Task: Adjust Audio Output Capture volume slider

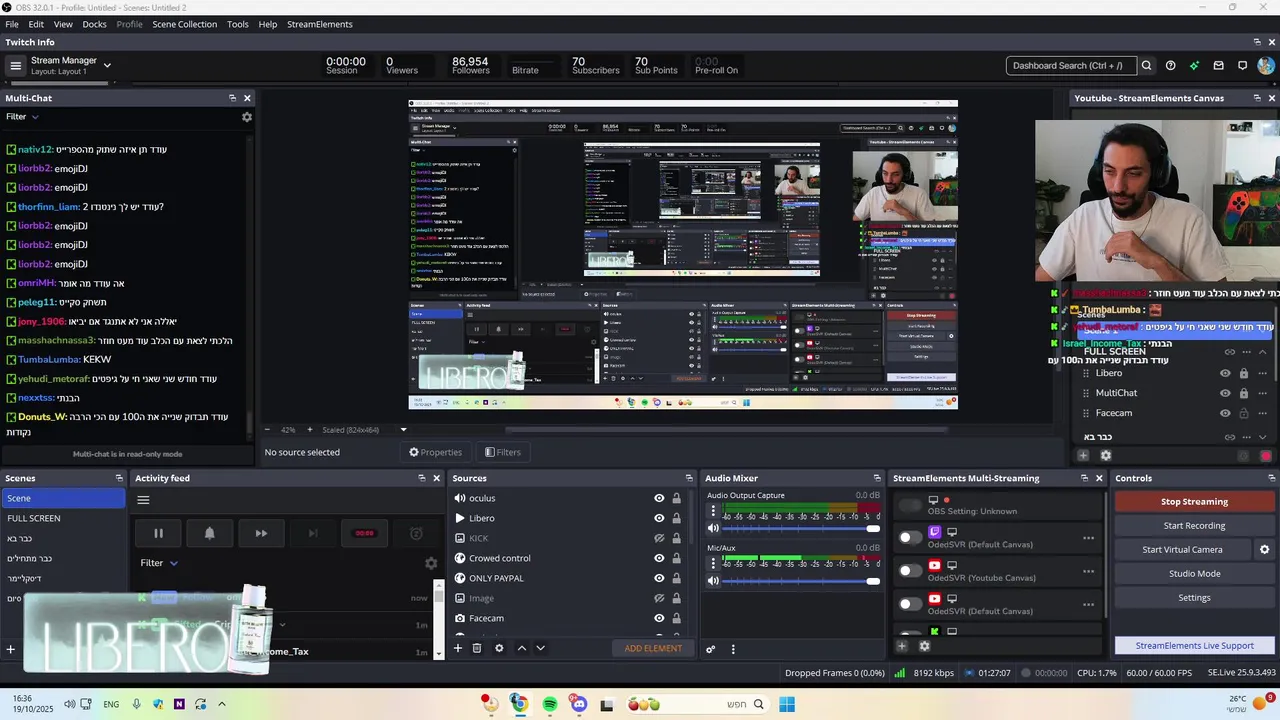Action: click(801, 528)
